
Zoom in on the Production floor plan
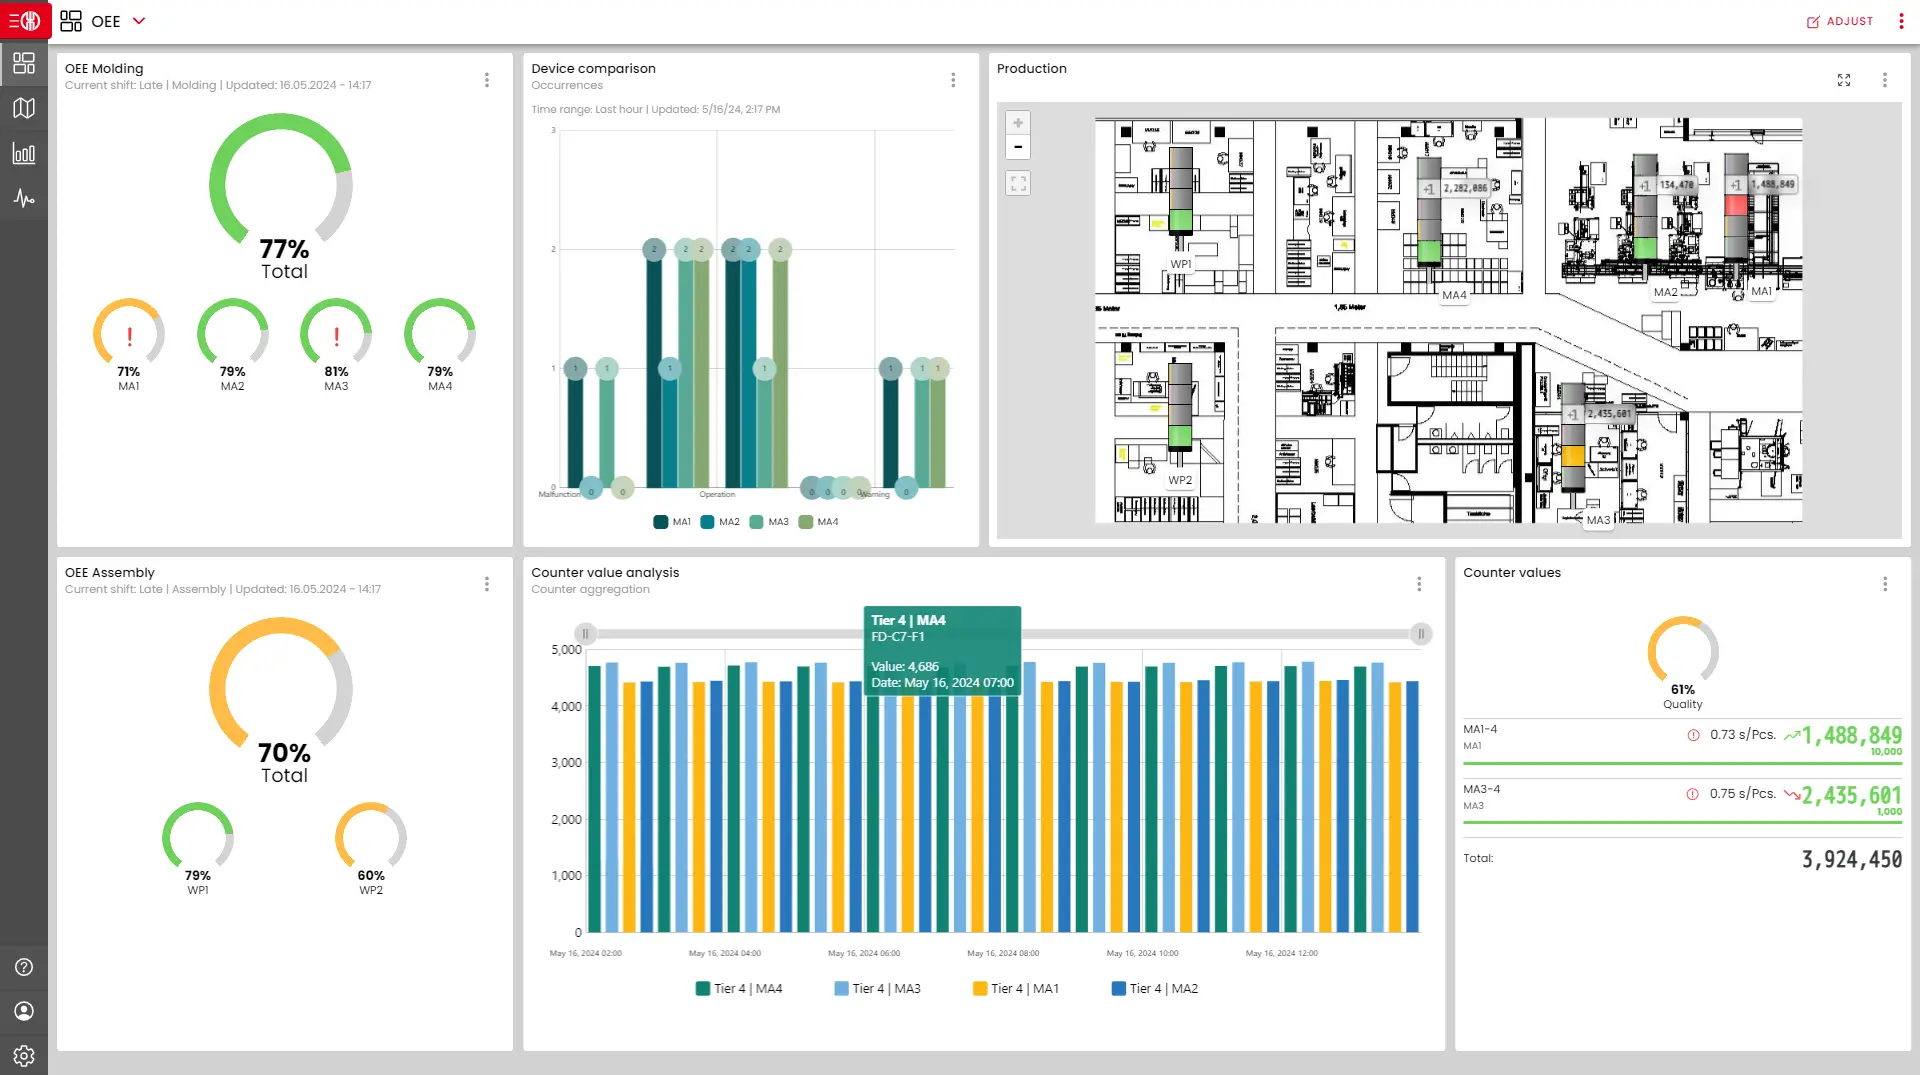pyautogui.click(x=1018, y=122)
